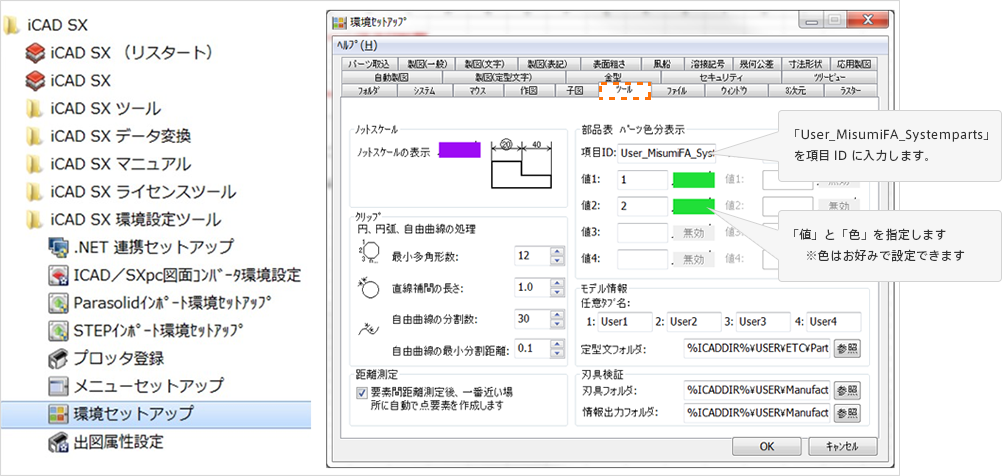Open the ヘルプ(H) menu
1002x476 pixels.
click(357, 46)
